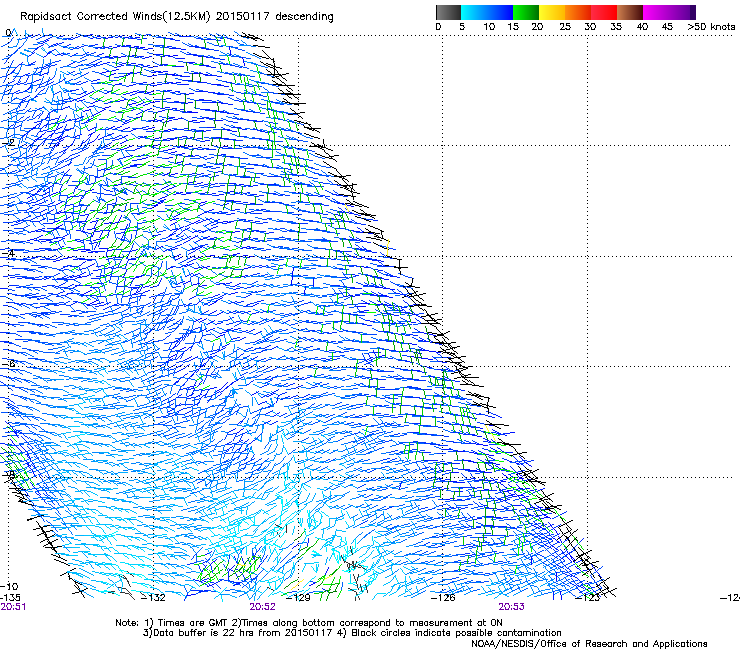Click the brown 35-40 knots legend swatch
This screenshot has width=740, height=650.
pyautogui.click(x=630, y=12)
